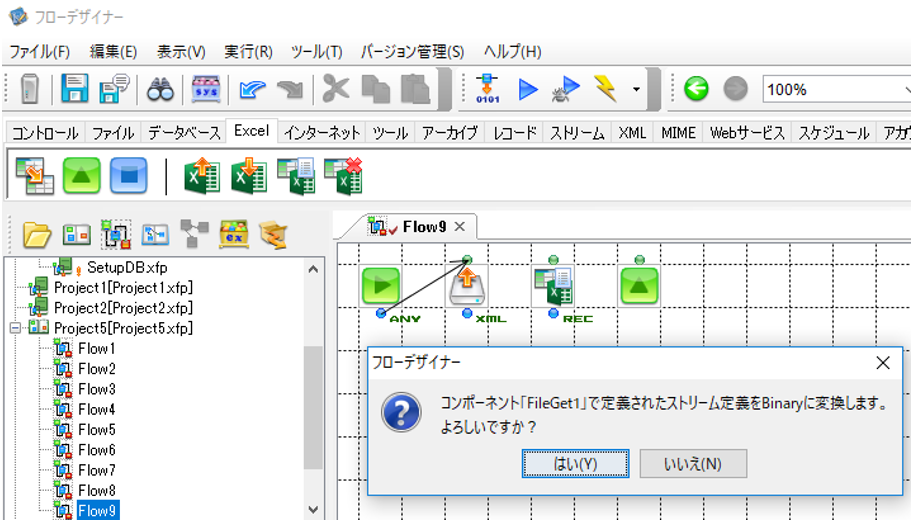Select Project2[Project2.xfp] in tree
The height and width of the screenshot is (521, 914).
(x=123, y=308)
